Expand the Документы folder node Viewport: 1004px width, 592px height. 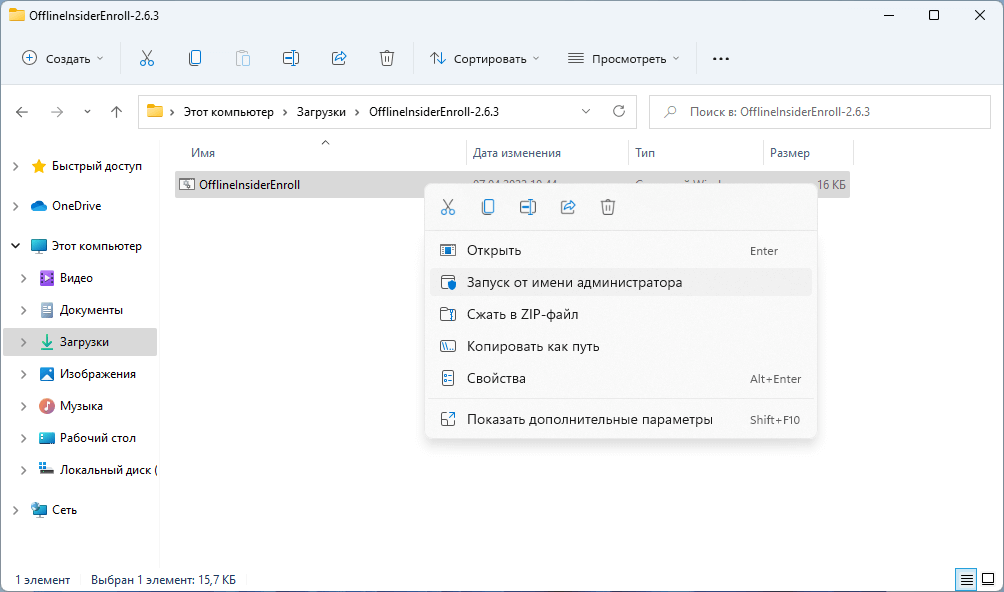click(x=24, y=310)
